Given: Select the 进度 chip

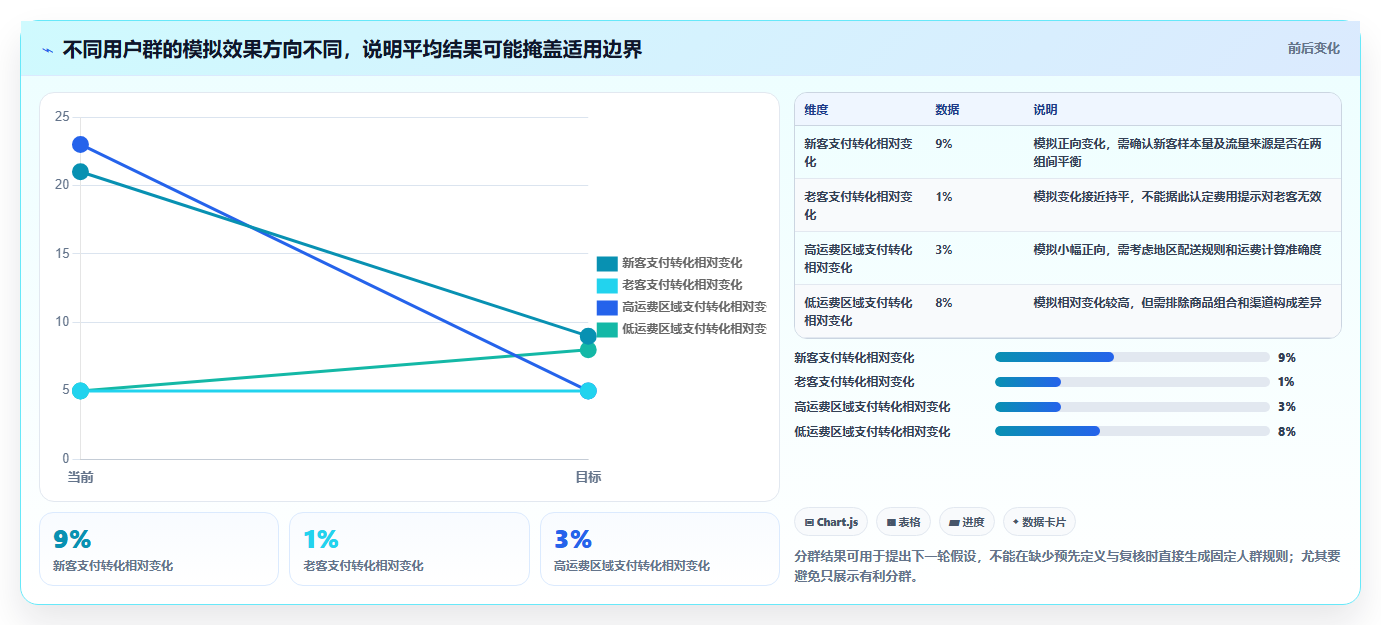Looking at the screenshot, I should (x=967, y=522).
